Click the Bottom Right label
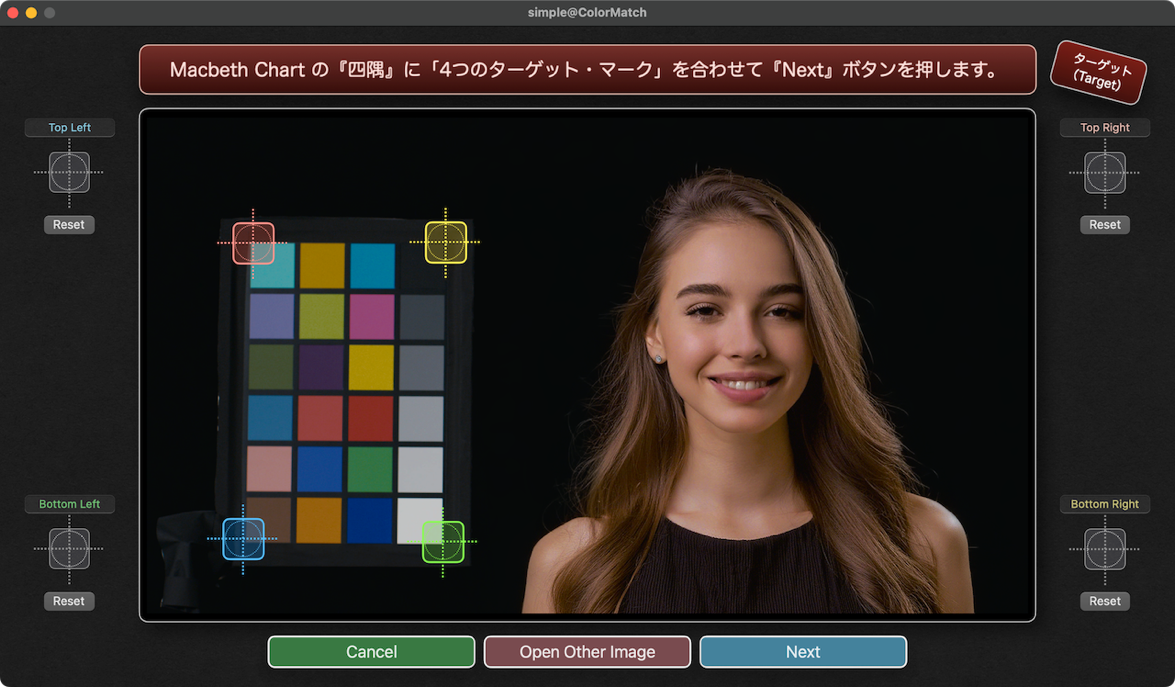This screenshot has height=687, width=1175. pyautogui.click(x=1105, y=503)
